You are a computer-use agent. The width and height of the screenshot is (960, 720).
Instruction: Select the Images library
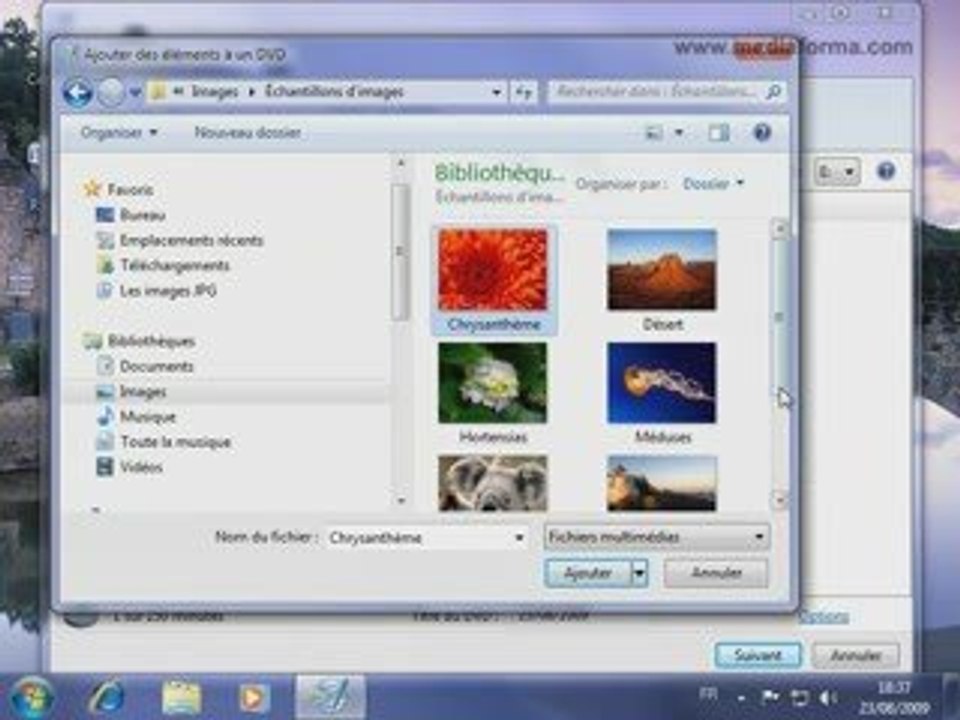143,392
